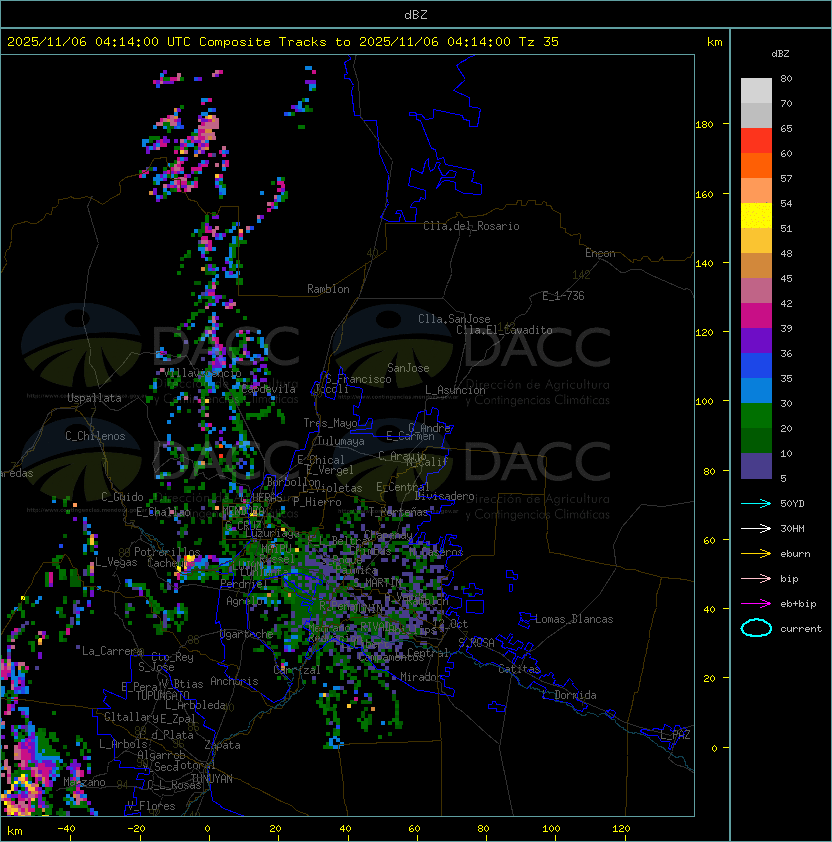Screen dimensions: 832x842
Task: Click the 'Potrerillos' map label
Action: tap(167, 552)
